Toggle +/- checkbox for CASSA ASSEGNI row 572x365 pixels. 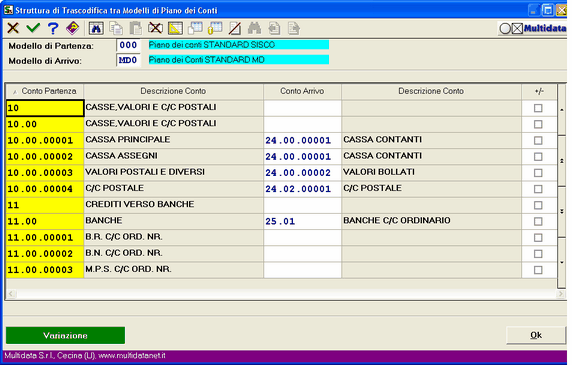click(x=538, y=157)
